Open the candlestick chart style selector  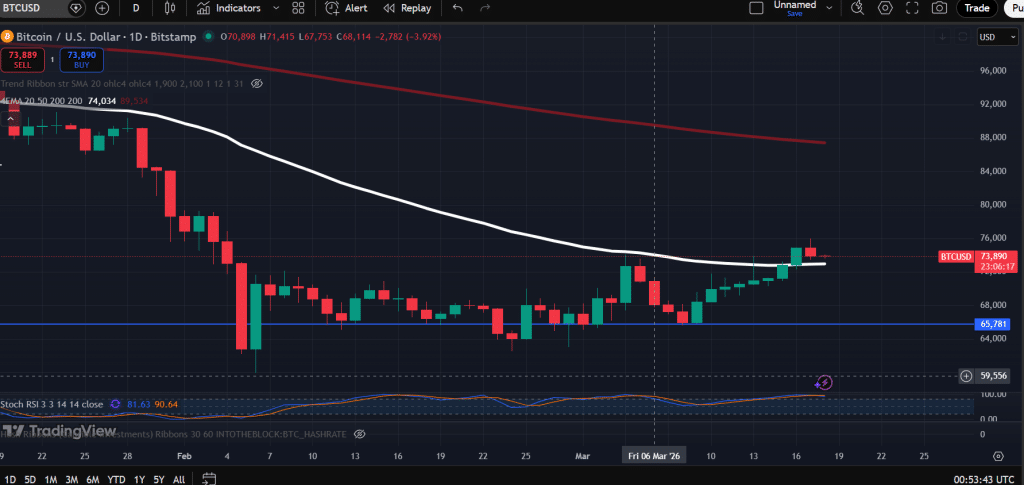tap(169, 8)
